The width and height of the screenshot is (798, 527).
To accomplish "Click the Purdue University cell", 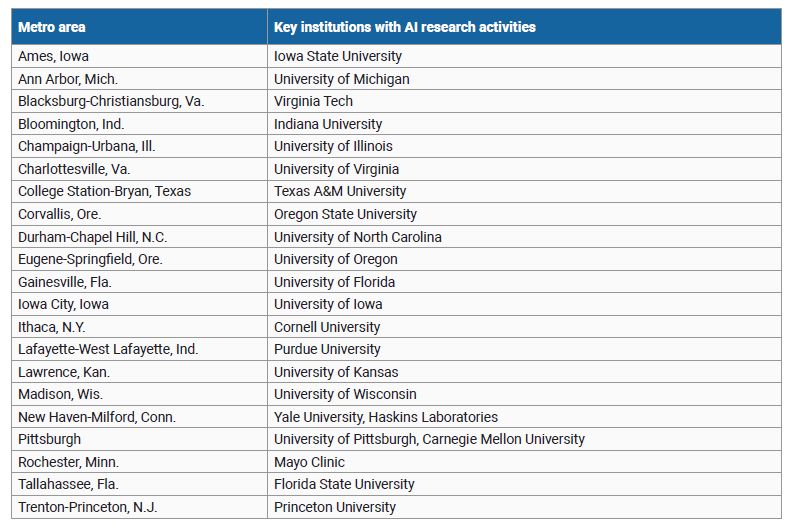I will pos(327,349).
